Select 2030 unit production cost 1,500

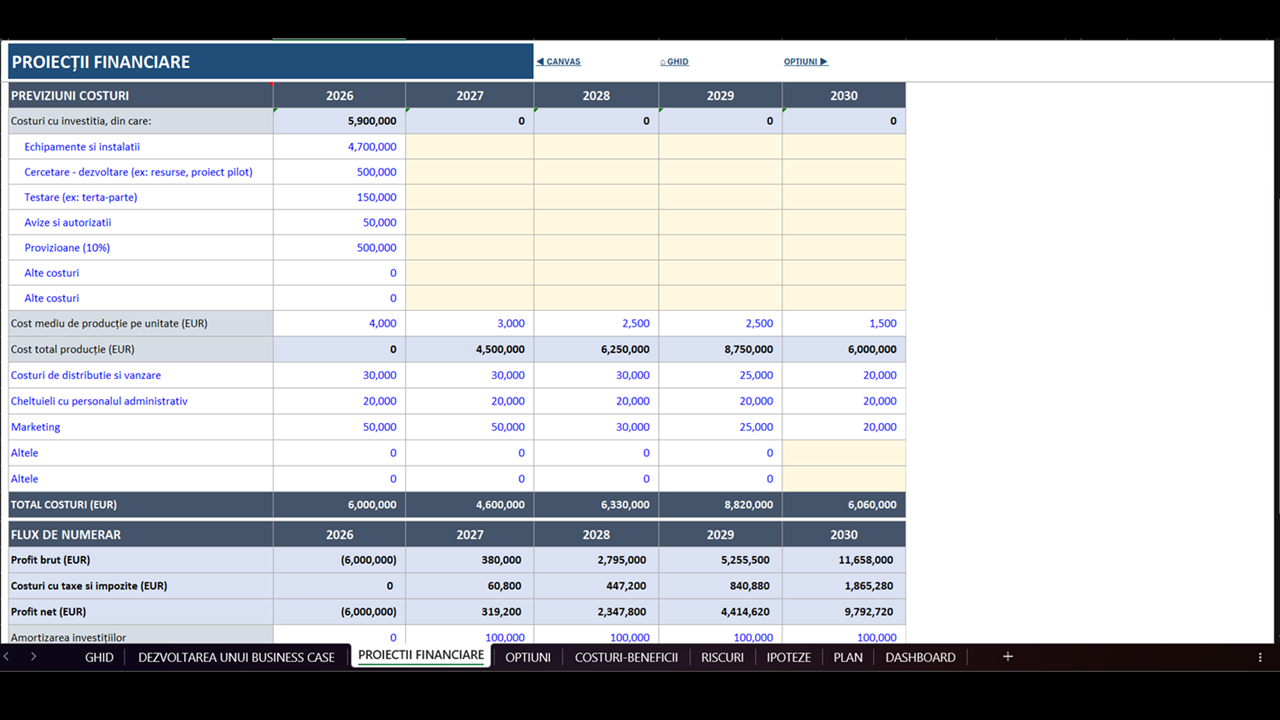tap(844, 324)
